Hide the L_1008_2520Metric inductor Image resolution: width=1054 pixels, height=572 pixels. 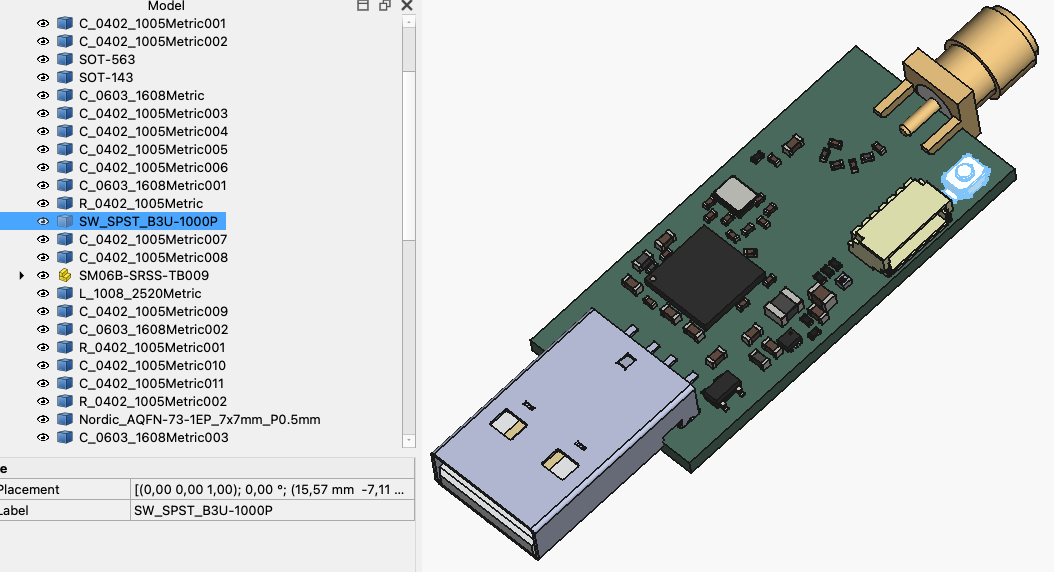(43, 293)
